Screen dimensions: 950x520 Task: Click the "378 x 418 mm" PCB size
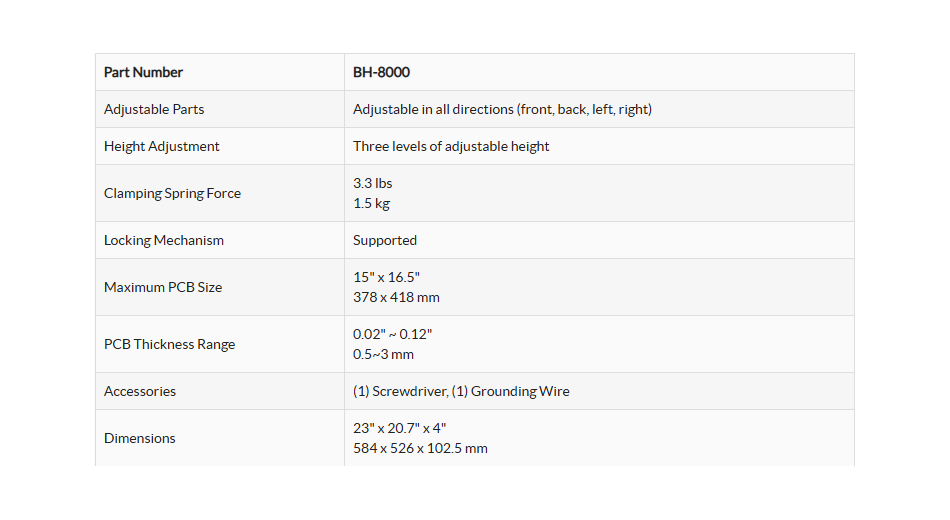[396, 297]
